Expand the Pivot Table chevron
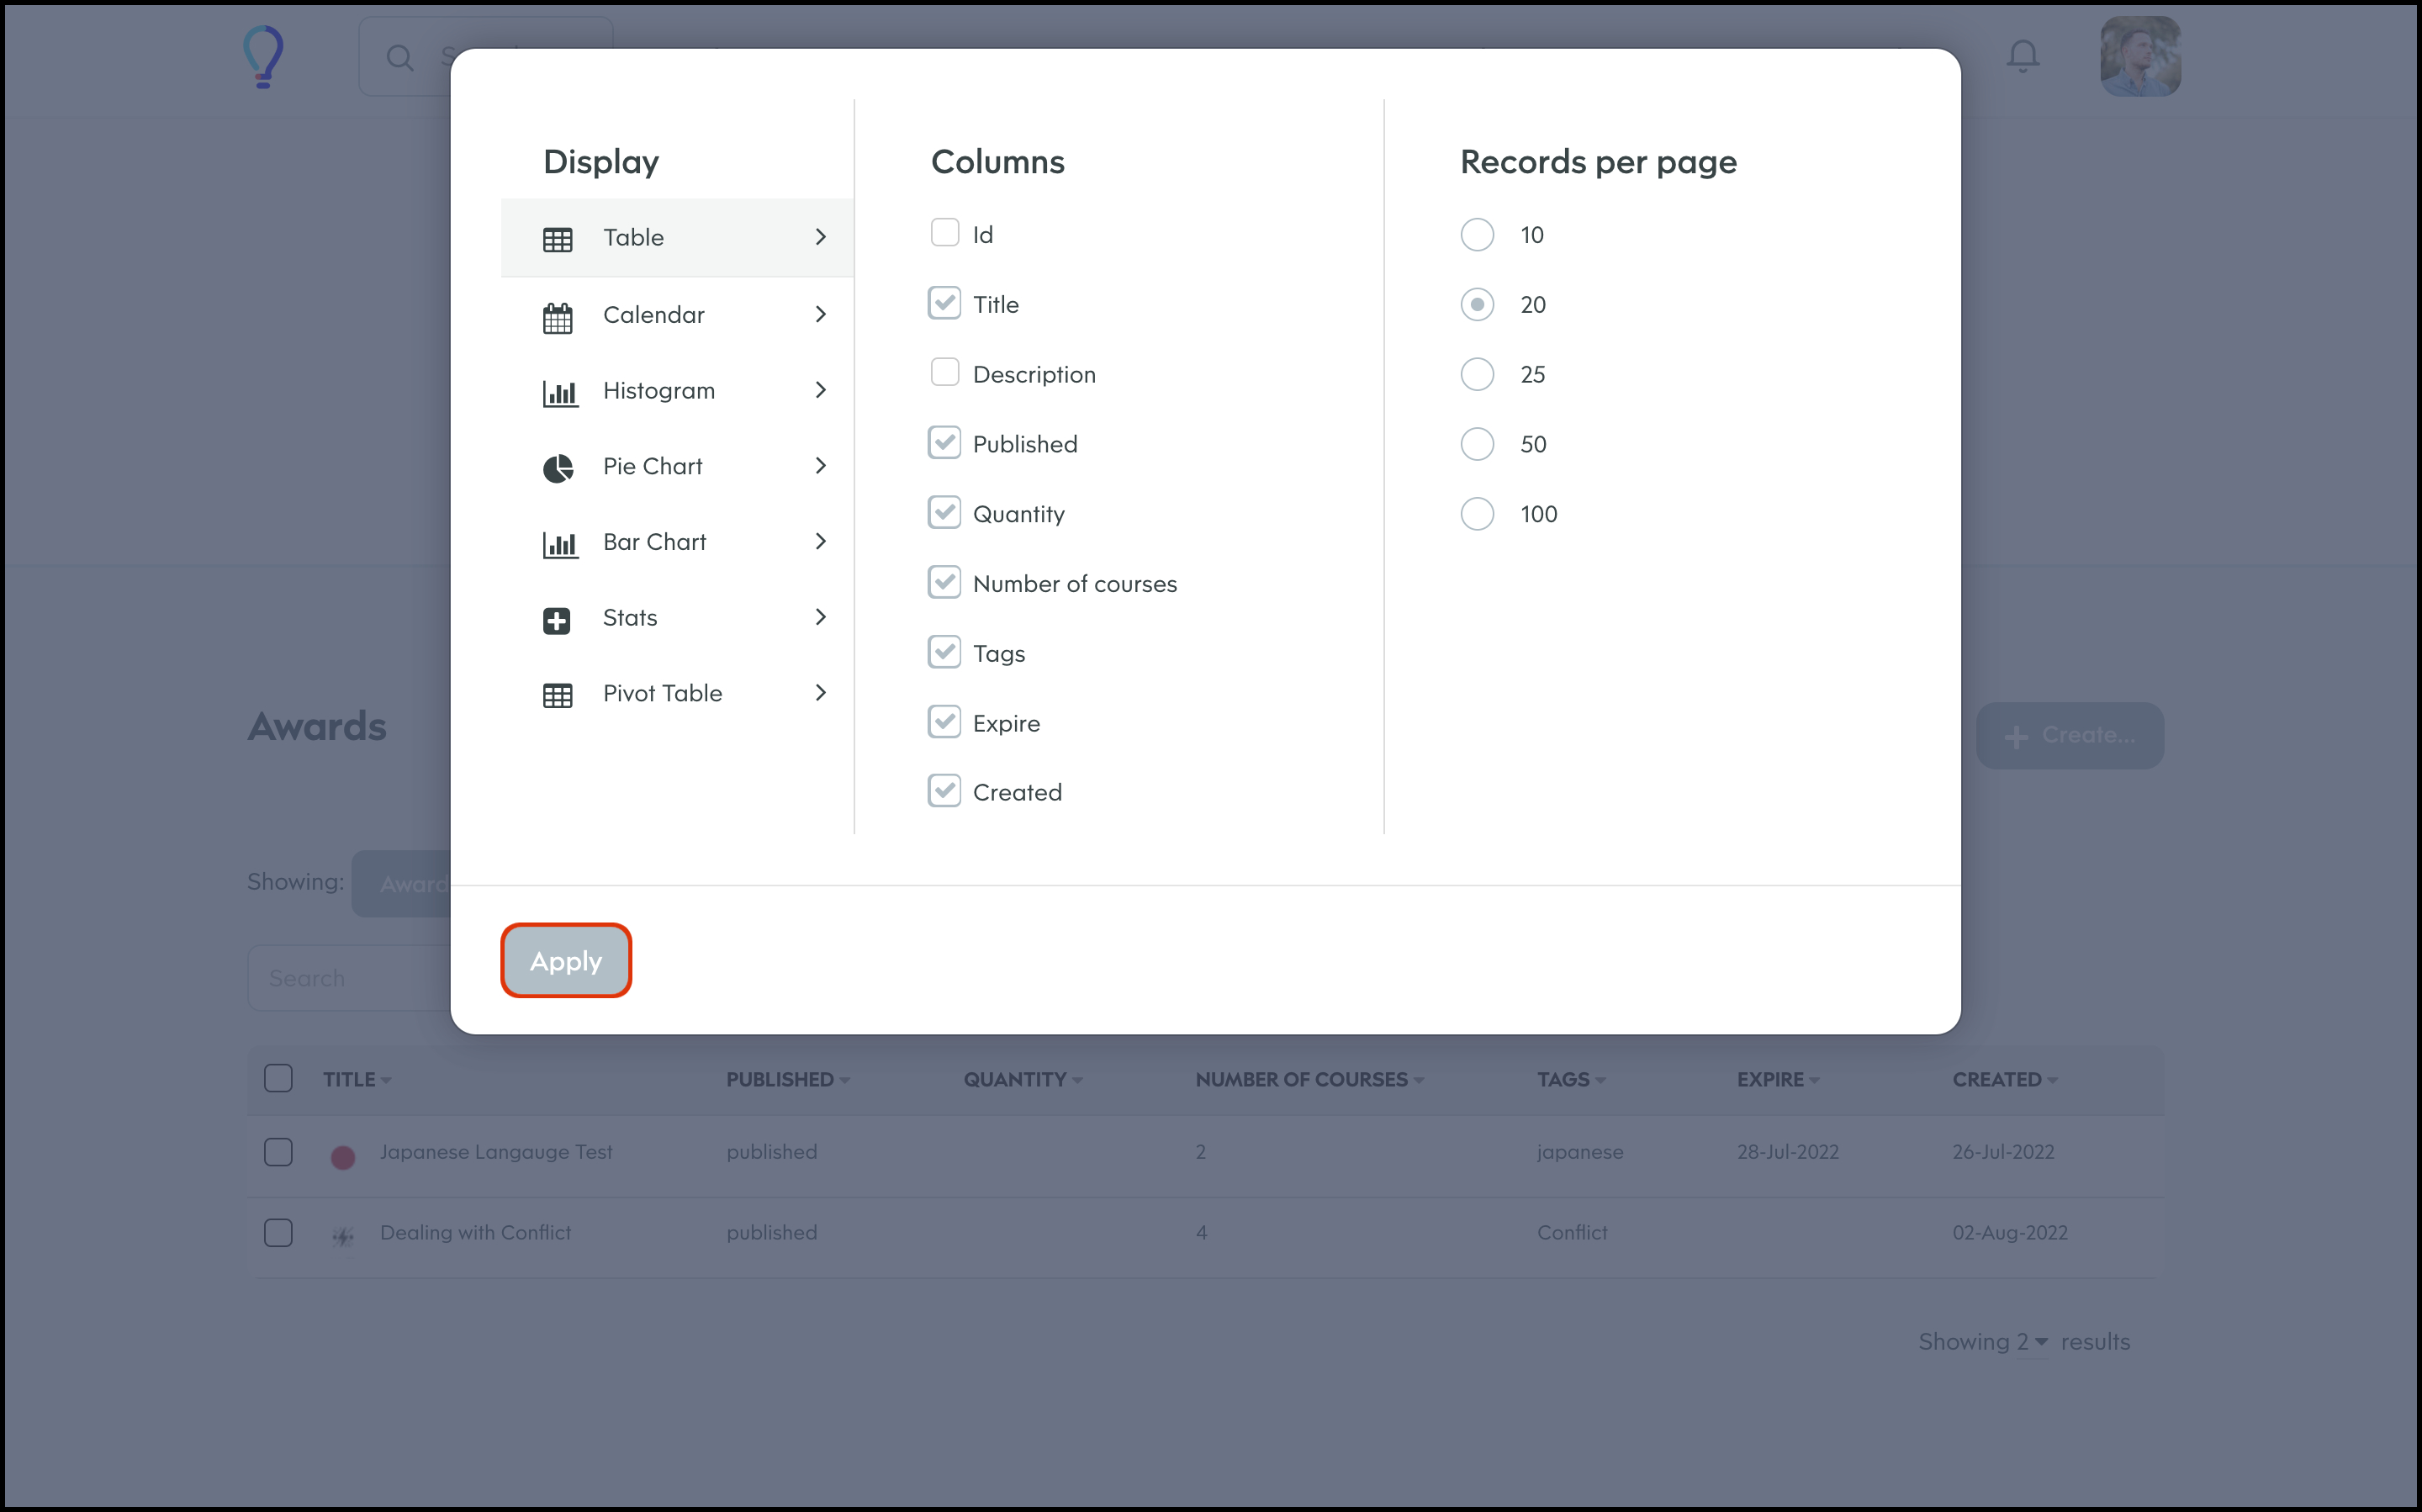Viewport: 2422px width, 1512px height. [x=820, y=693]
